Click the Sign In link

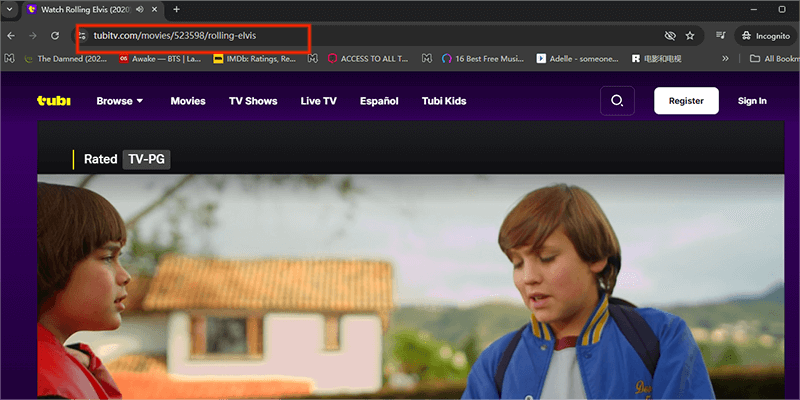point(752,101)
